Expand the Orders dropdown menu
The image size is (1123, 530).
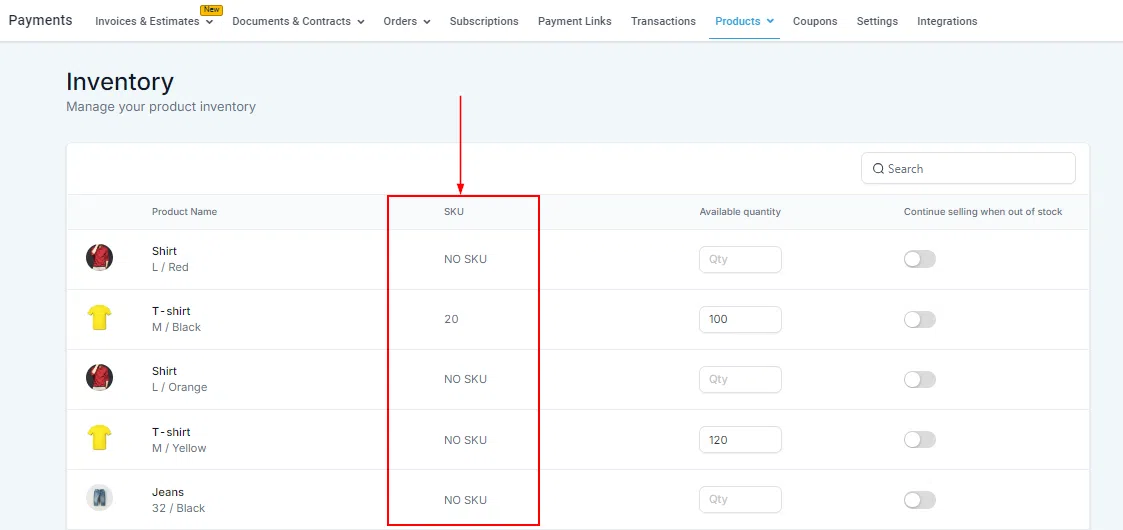[x=427, y=22]
